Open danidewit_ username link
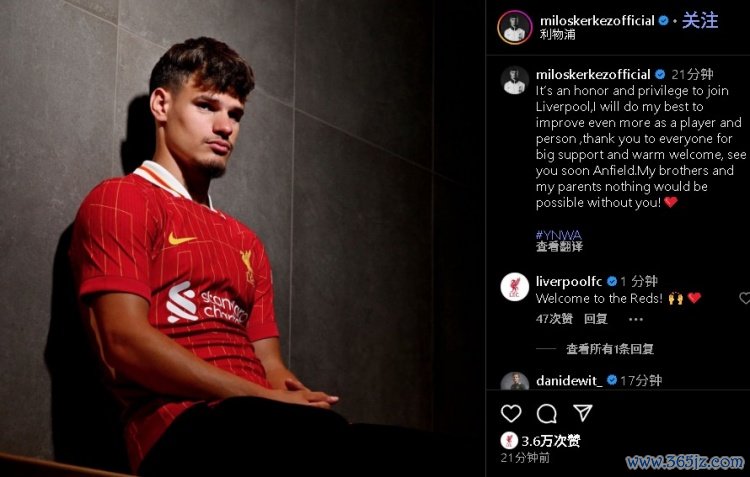Image resolution: width=750 pixels, height=477 pixels. [569, 381]
